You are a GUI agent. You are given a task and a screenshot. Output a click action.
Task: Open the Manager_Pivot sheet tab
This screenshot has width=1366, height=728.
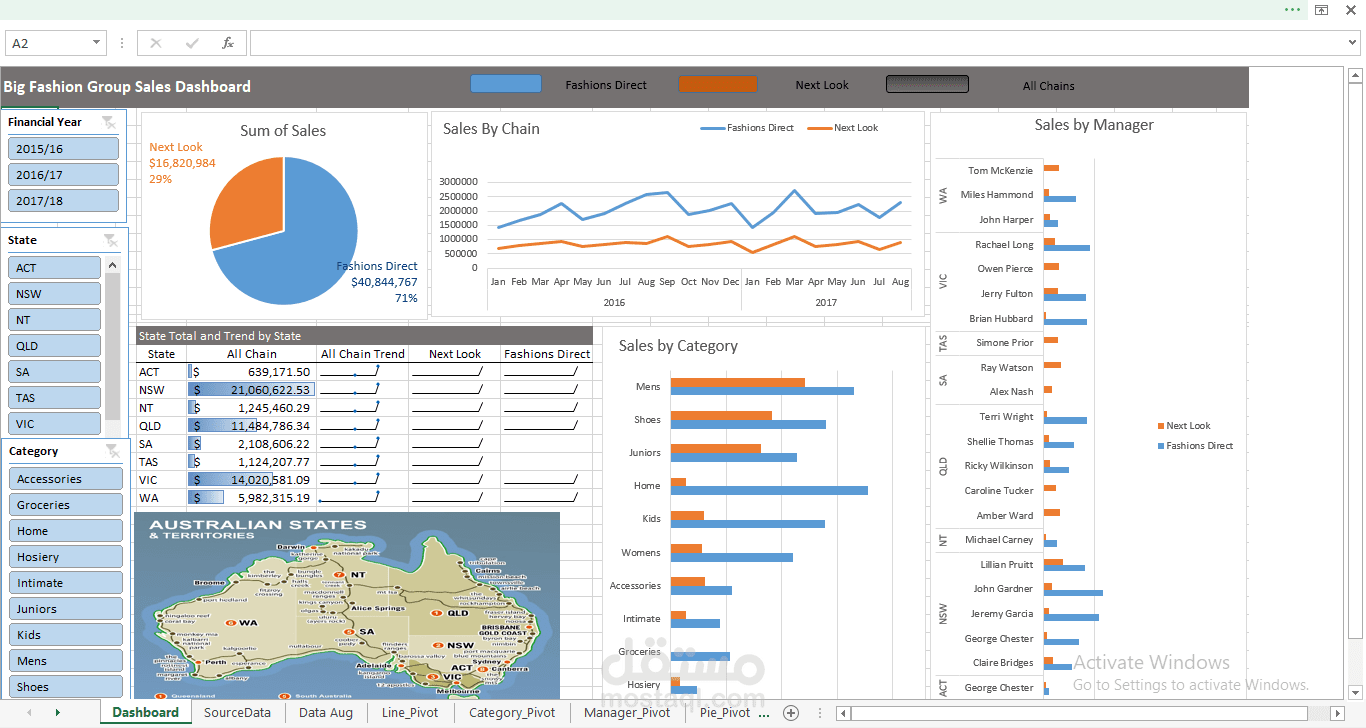pos(627,712)
